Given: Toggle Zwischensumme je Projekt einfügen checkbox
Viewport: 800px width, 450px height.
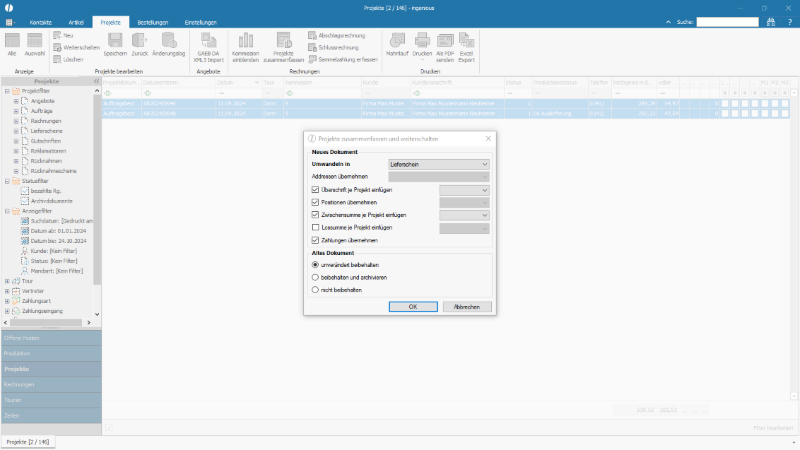Looking at the screenshot, I should pyautogui.click(x=315, y=215).
